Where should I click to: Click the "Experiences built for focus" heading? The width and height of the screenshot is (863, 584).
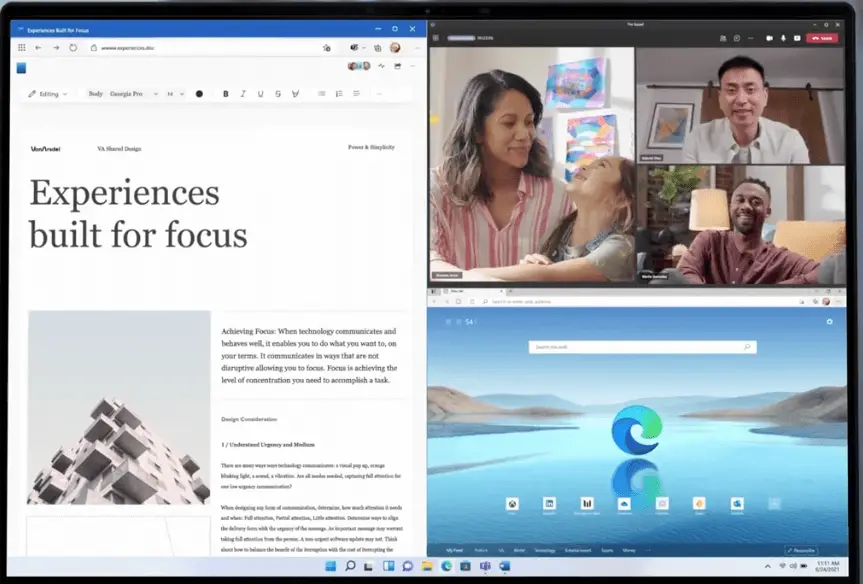[138, 214]
